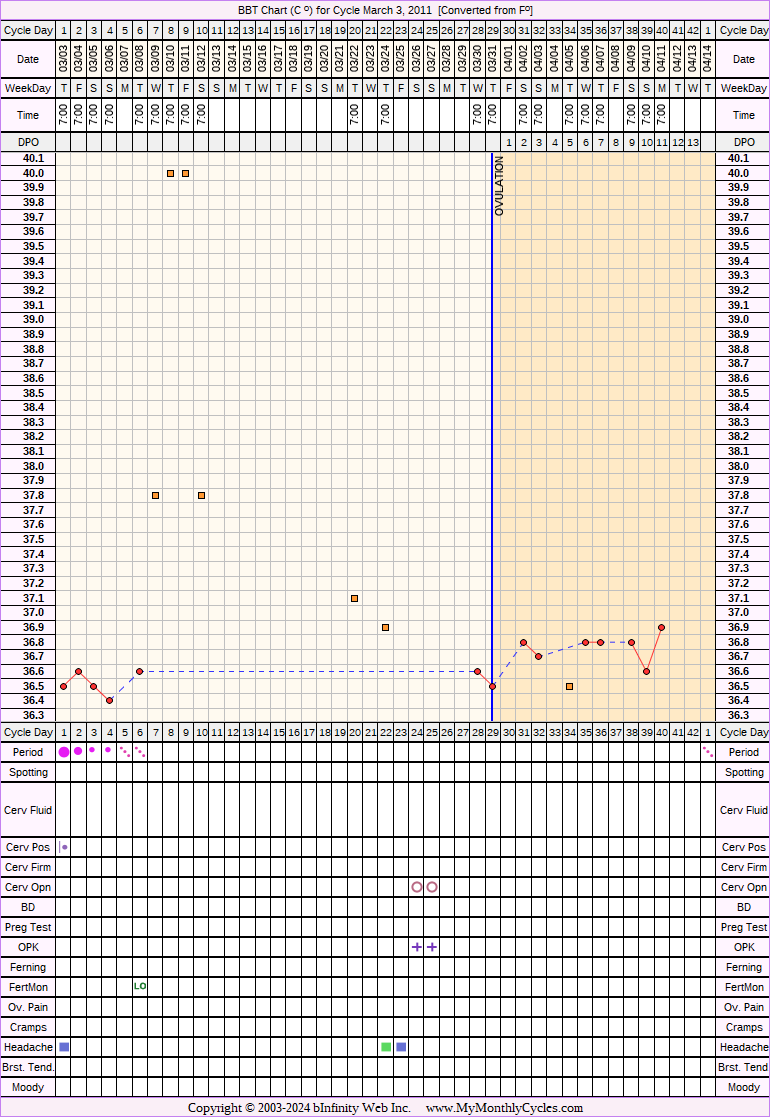Image resolution: width=770 pixels, height=1117 pixels.
Task: Click the green LO FertMon marker
Action: (140, 986)
